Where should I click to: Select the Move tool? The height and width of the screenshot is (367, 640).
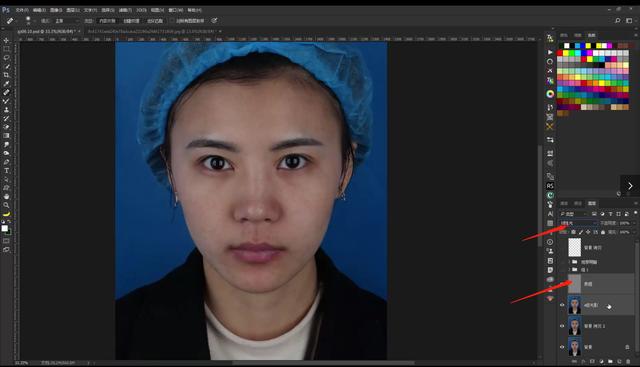click(6, 40)
